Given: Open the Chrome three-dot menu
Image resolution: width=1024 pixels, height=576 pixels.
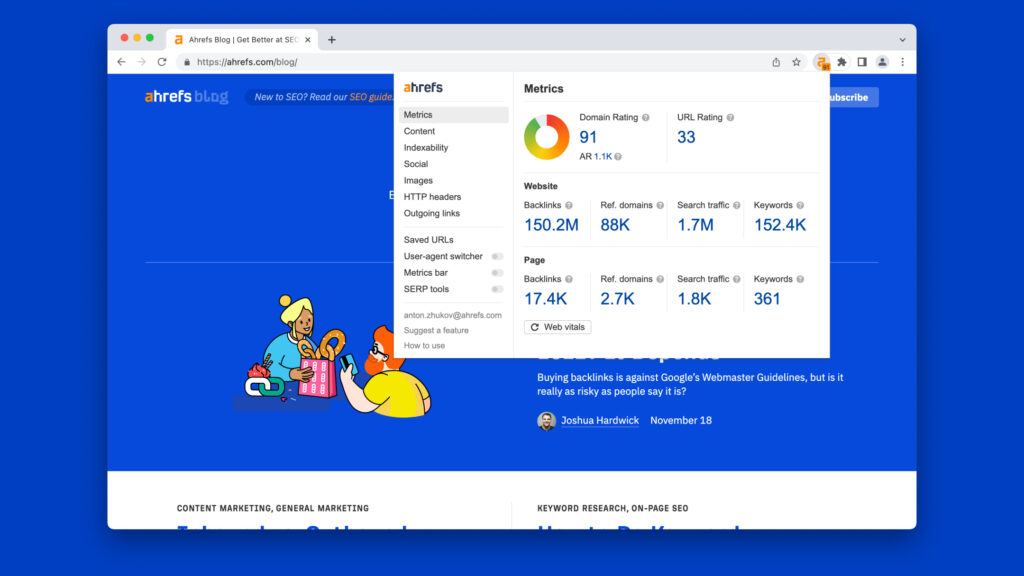Looking at the screenshot, I should pos(902,62).
